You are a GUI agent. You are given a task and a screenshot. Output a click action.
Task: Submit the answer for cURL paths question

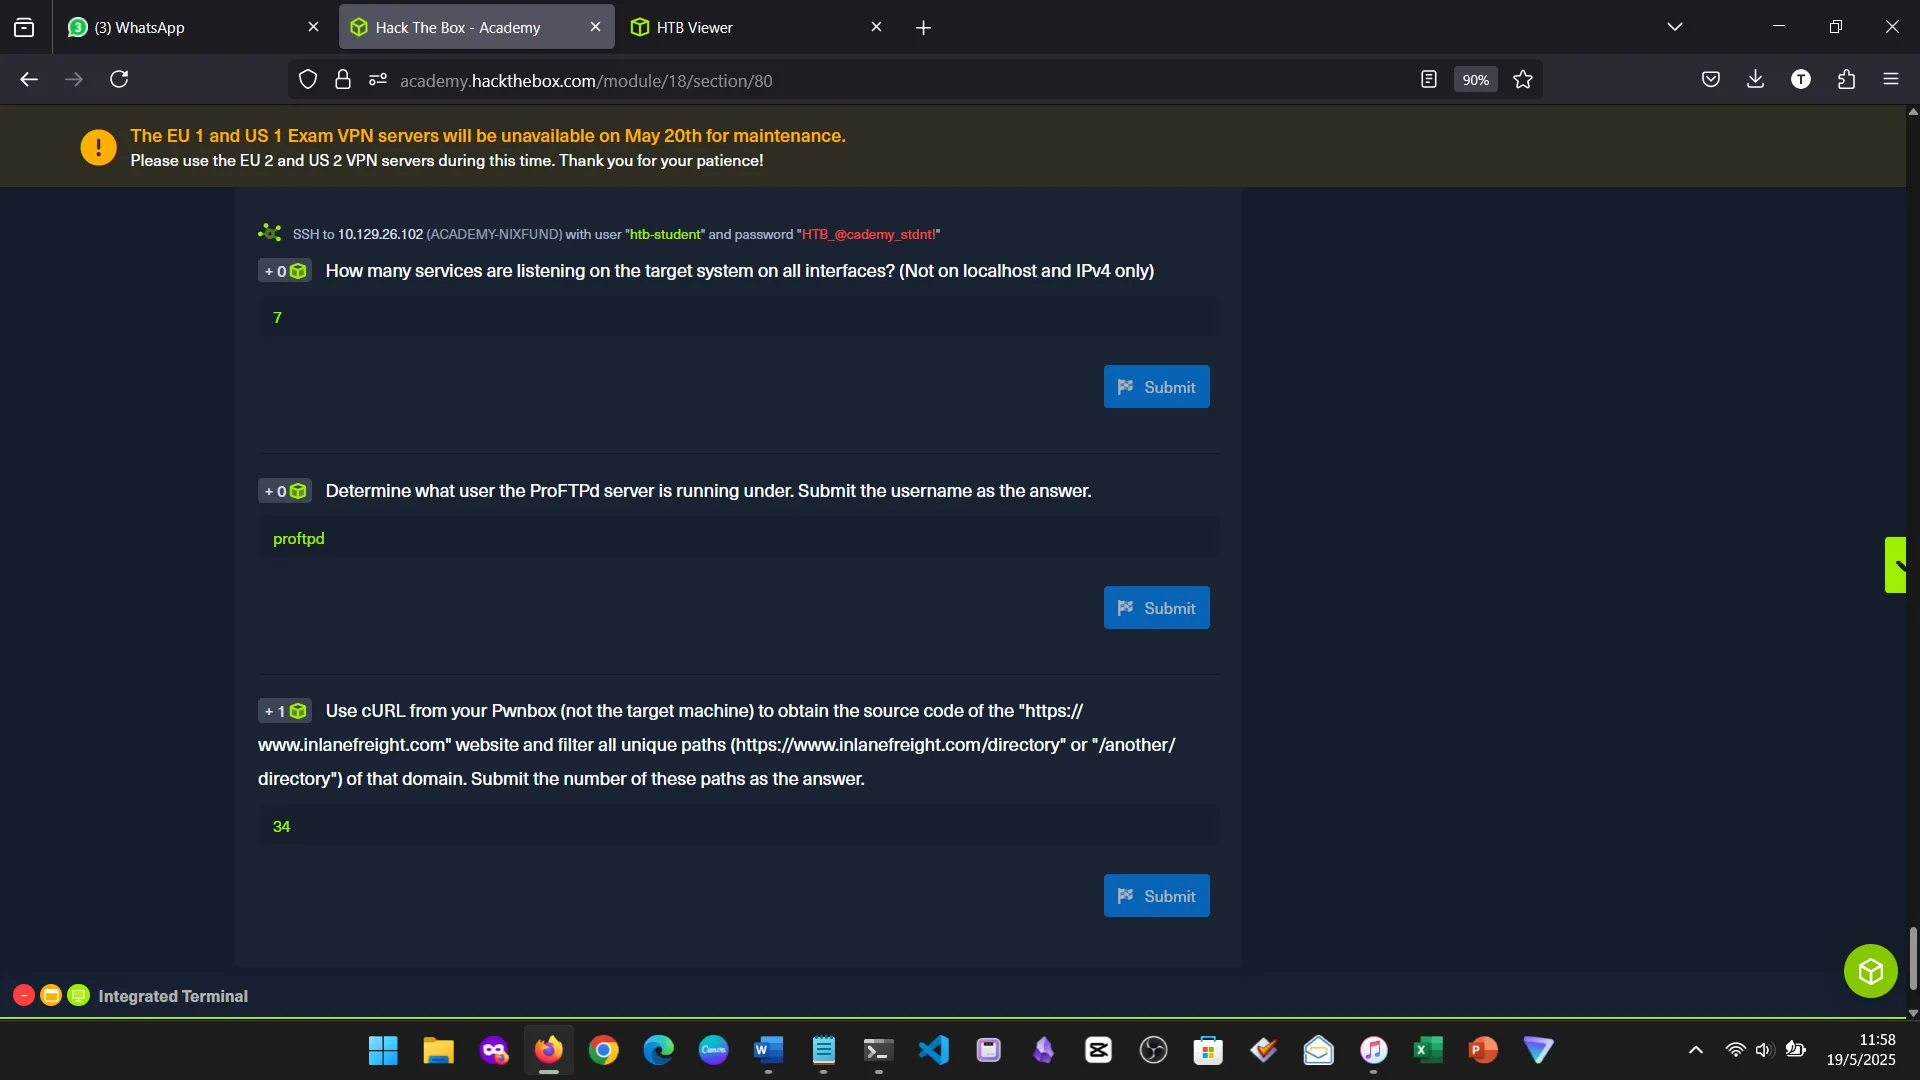point(1156,896)
